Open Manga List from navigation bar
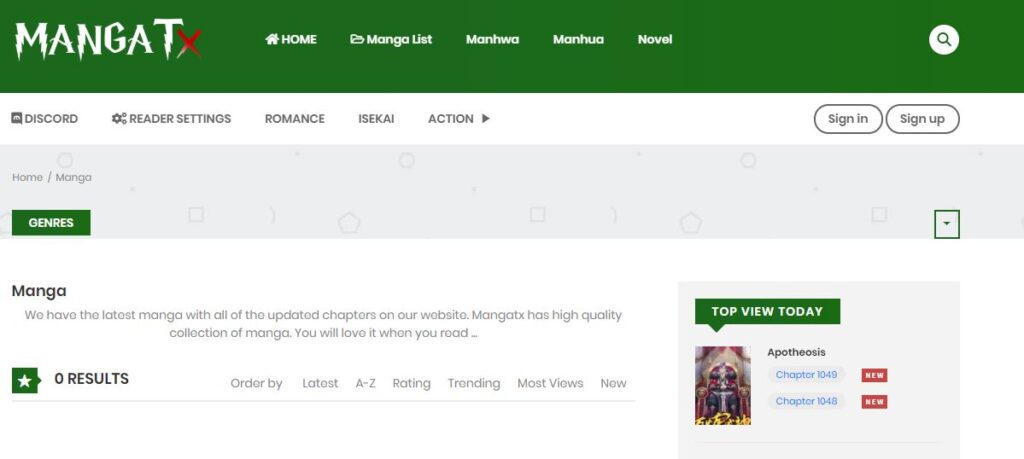Screen dimensions: 1024x459 [391, 40]
